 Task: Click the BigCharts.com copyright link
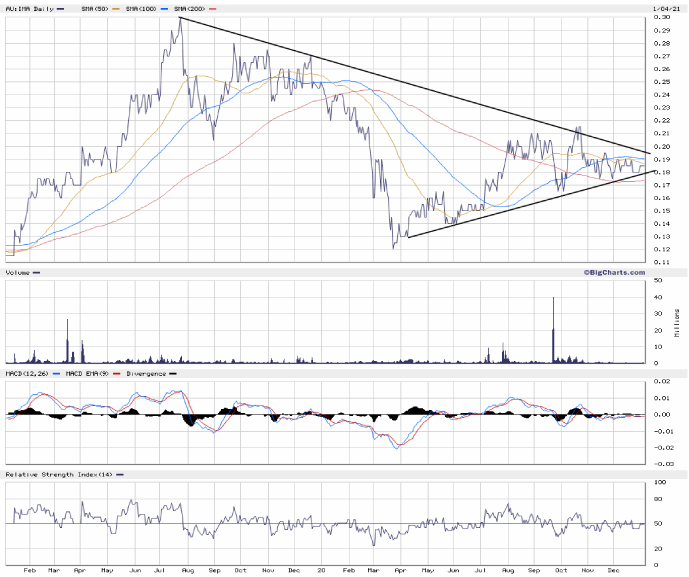click(611, 272)
